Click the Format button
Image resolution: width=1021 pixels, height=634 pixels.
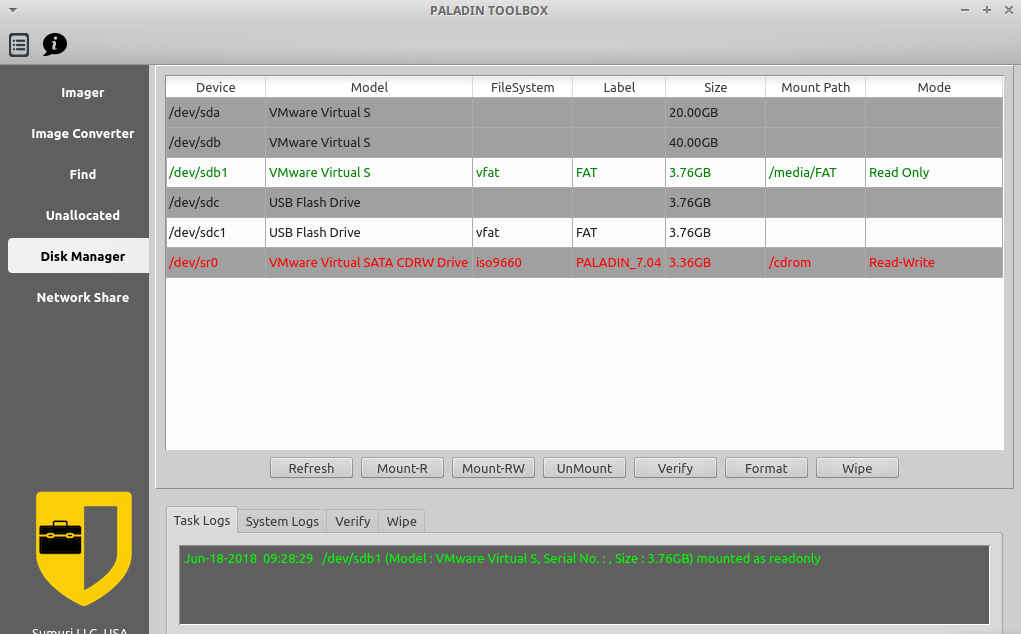(x=766, y=468)
